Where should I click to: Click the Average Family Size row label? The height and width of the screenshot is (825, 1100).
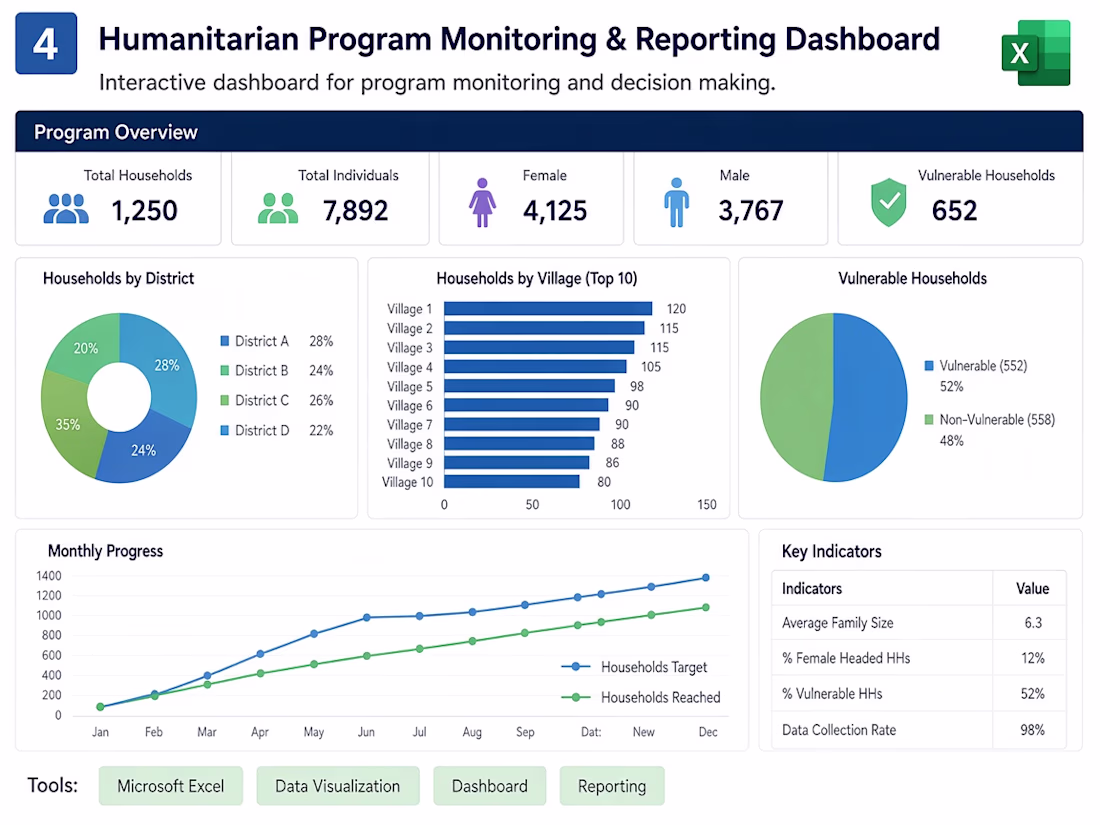coord(838,623)
